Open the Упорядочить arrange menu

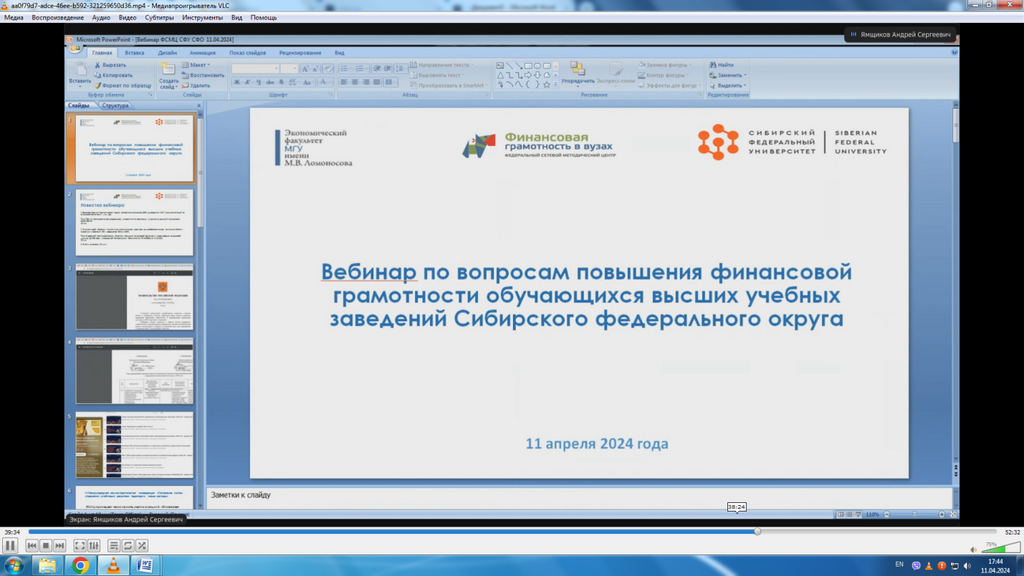(578, 74)
